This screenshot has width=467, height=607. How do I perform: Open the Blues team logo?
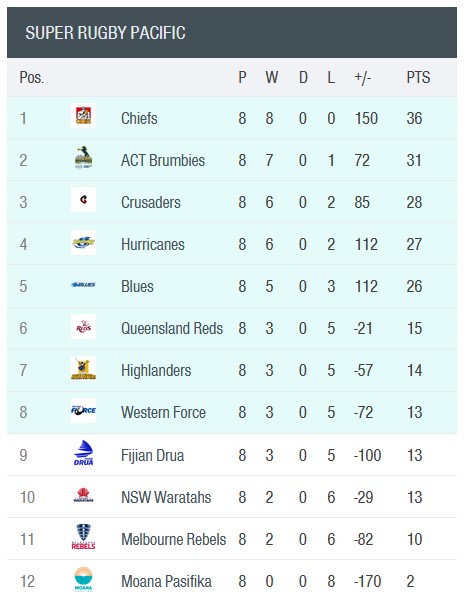pos(83,285)
